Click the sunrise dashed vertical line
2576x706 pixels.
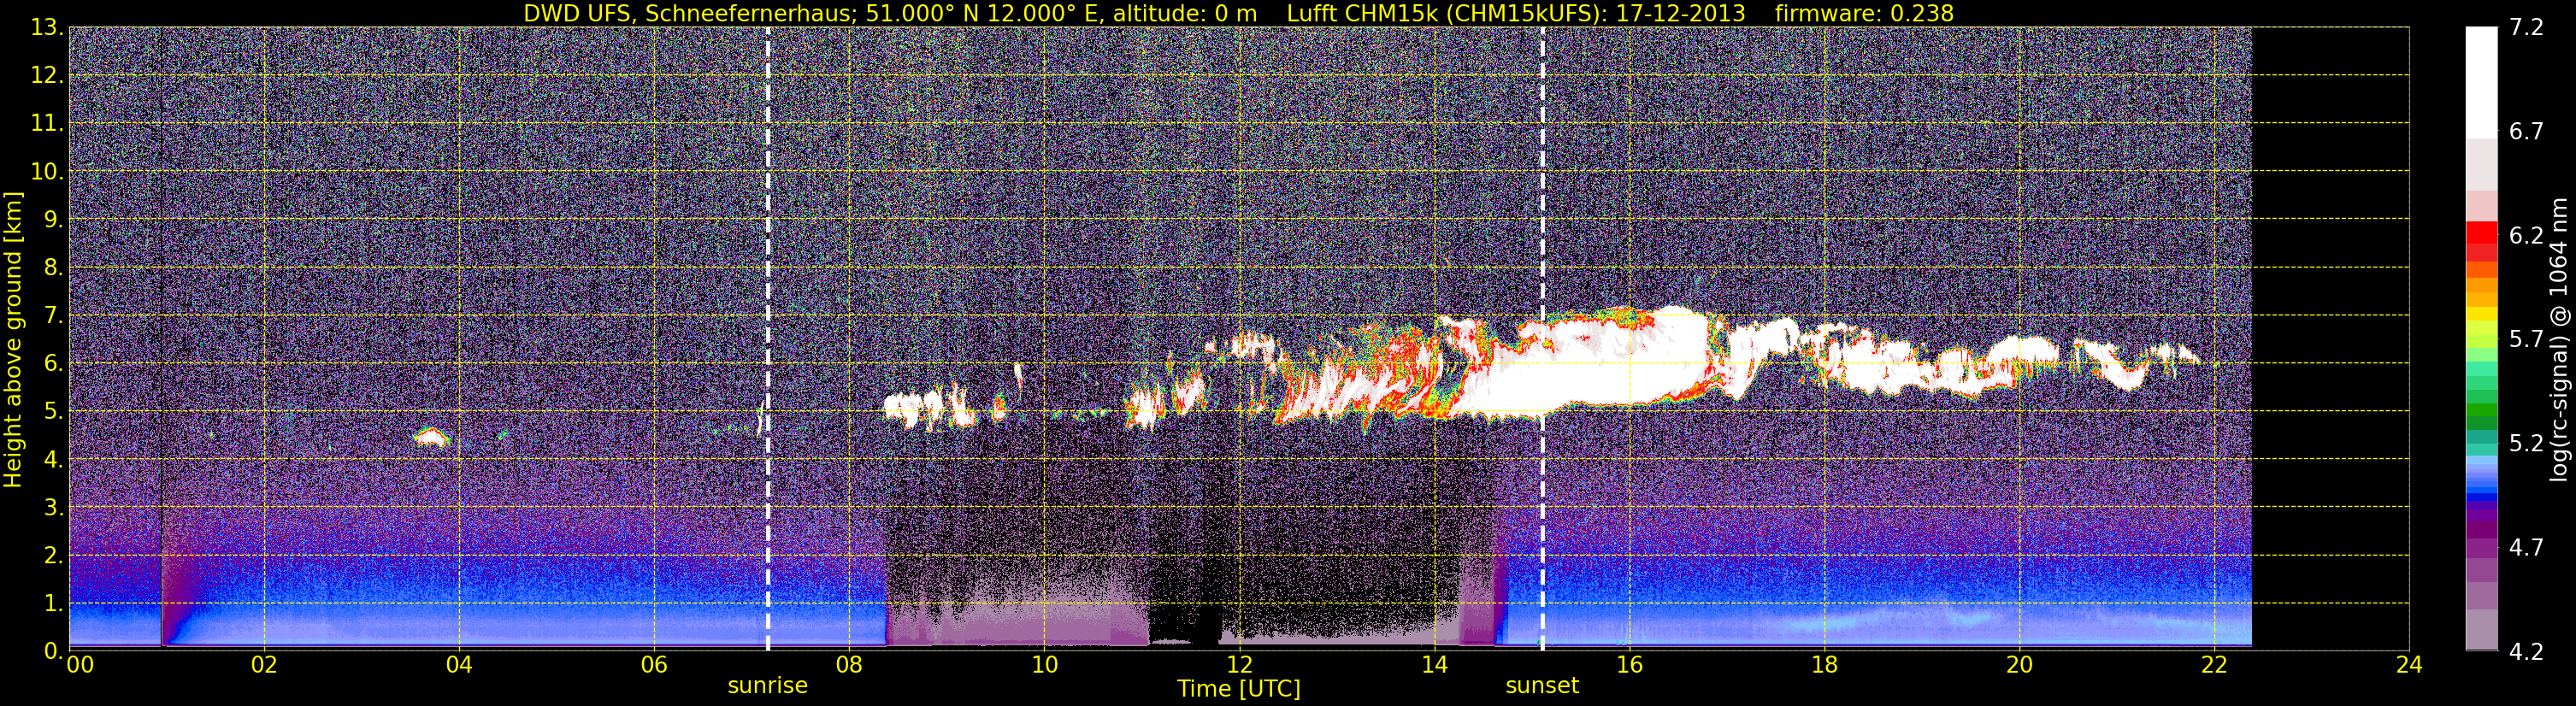[x=768, y=338]
